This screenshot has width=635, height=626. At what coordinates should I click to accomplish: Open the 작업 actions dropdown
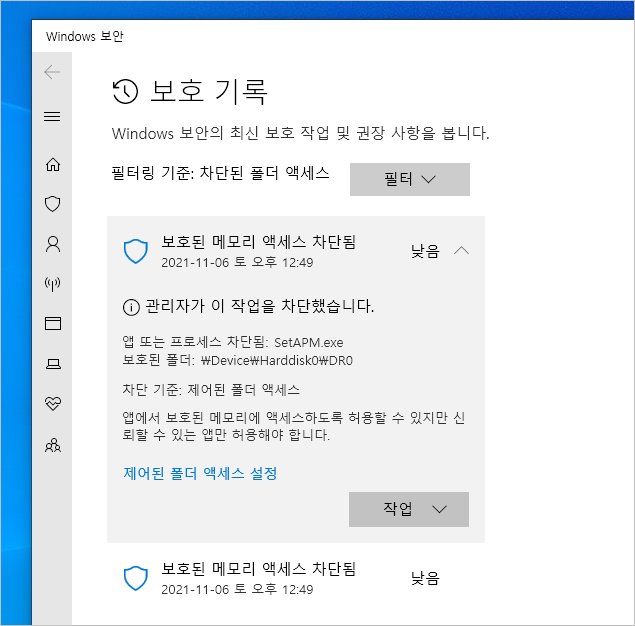tap(409, 509)
